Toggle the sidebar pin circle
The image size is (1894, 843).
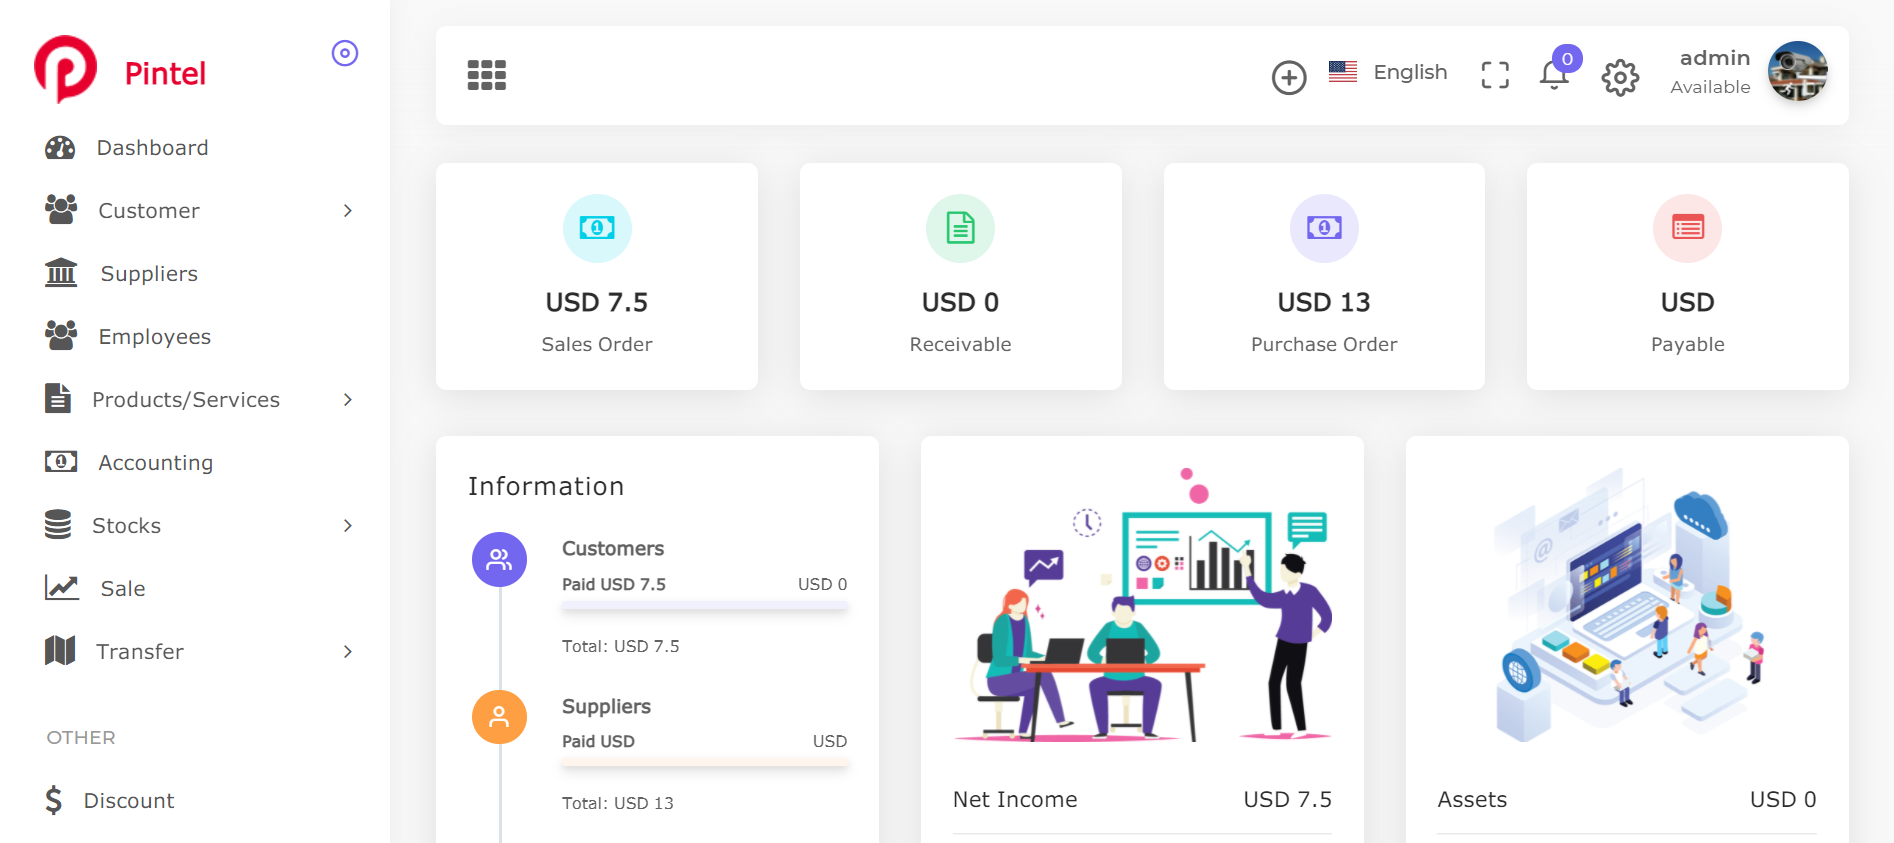click(x=345, y=53)
